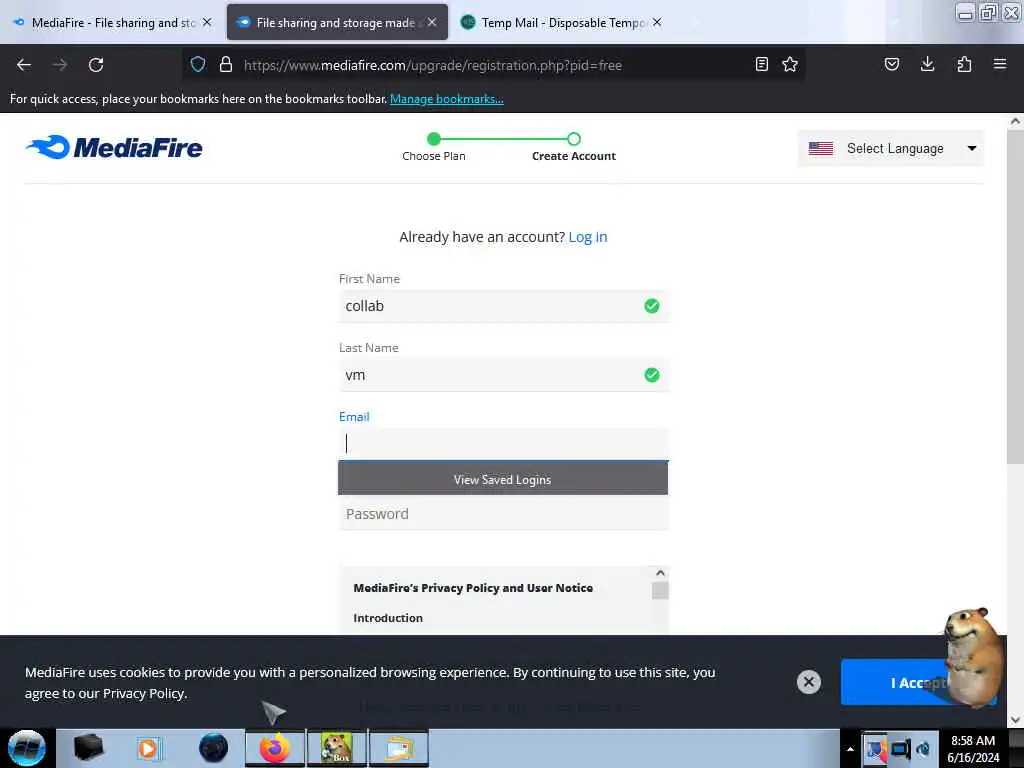Click the page scrollbar up arrow
Screen dimensions: 1024x768
tap(1015, 121)
